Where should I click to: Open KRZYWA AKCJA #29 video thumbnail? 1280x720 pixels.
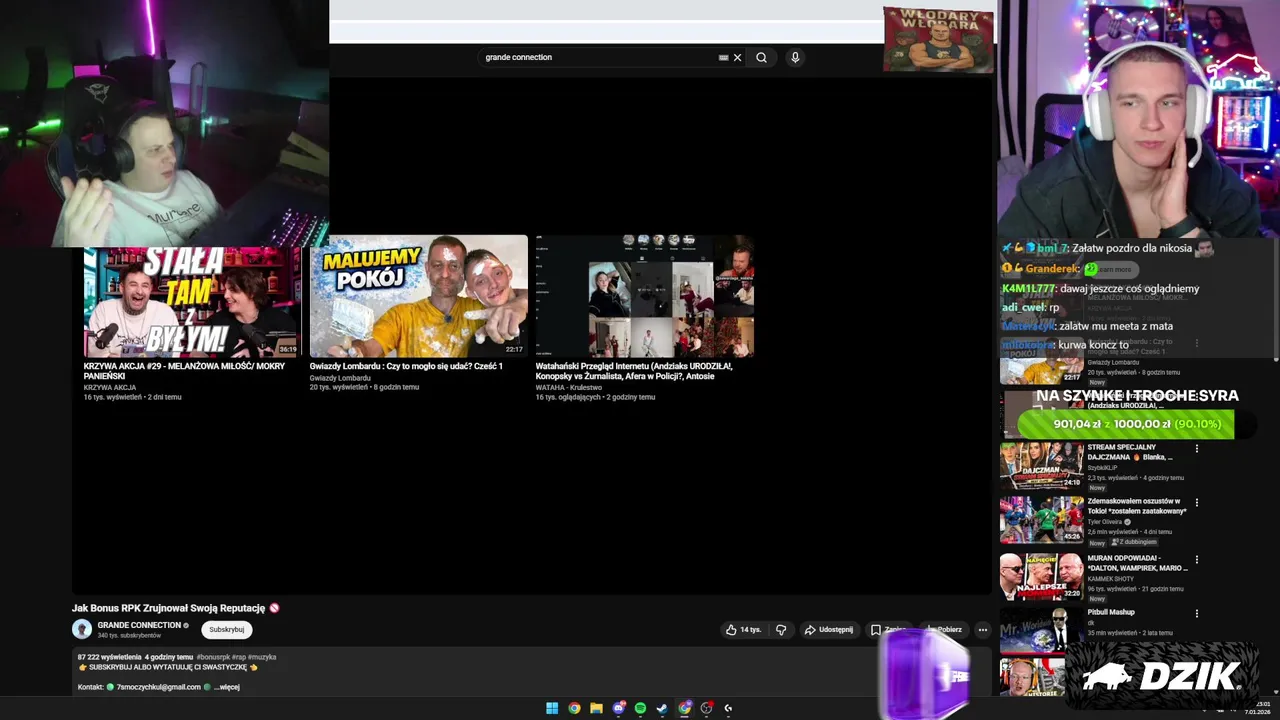point(192,301)
